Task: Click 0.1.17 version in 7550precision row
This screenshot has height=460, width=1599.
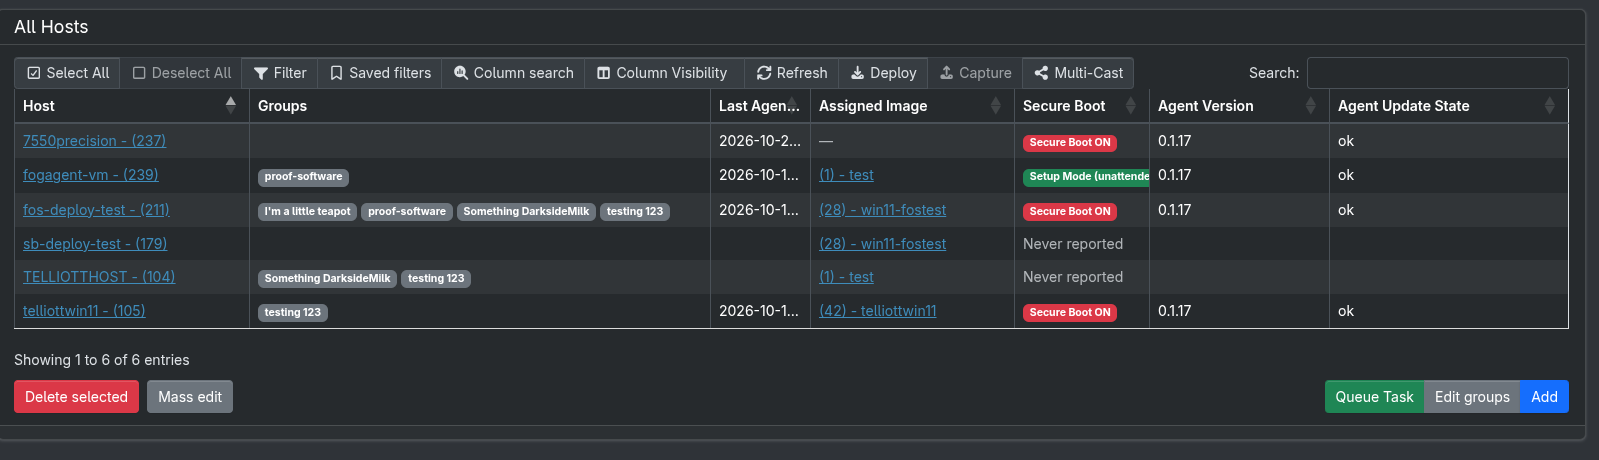Action: 1174,141
